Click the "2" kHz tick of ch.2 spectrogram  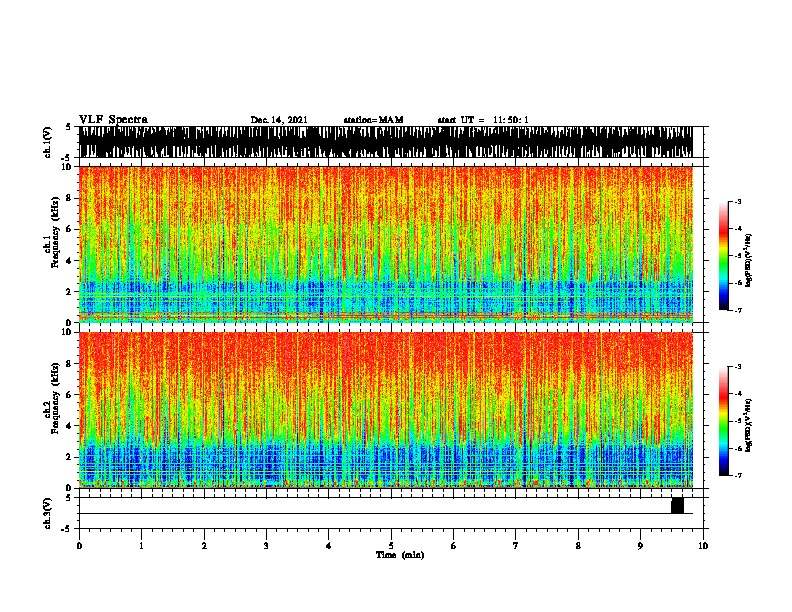[x=70, y=457]
